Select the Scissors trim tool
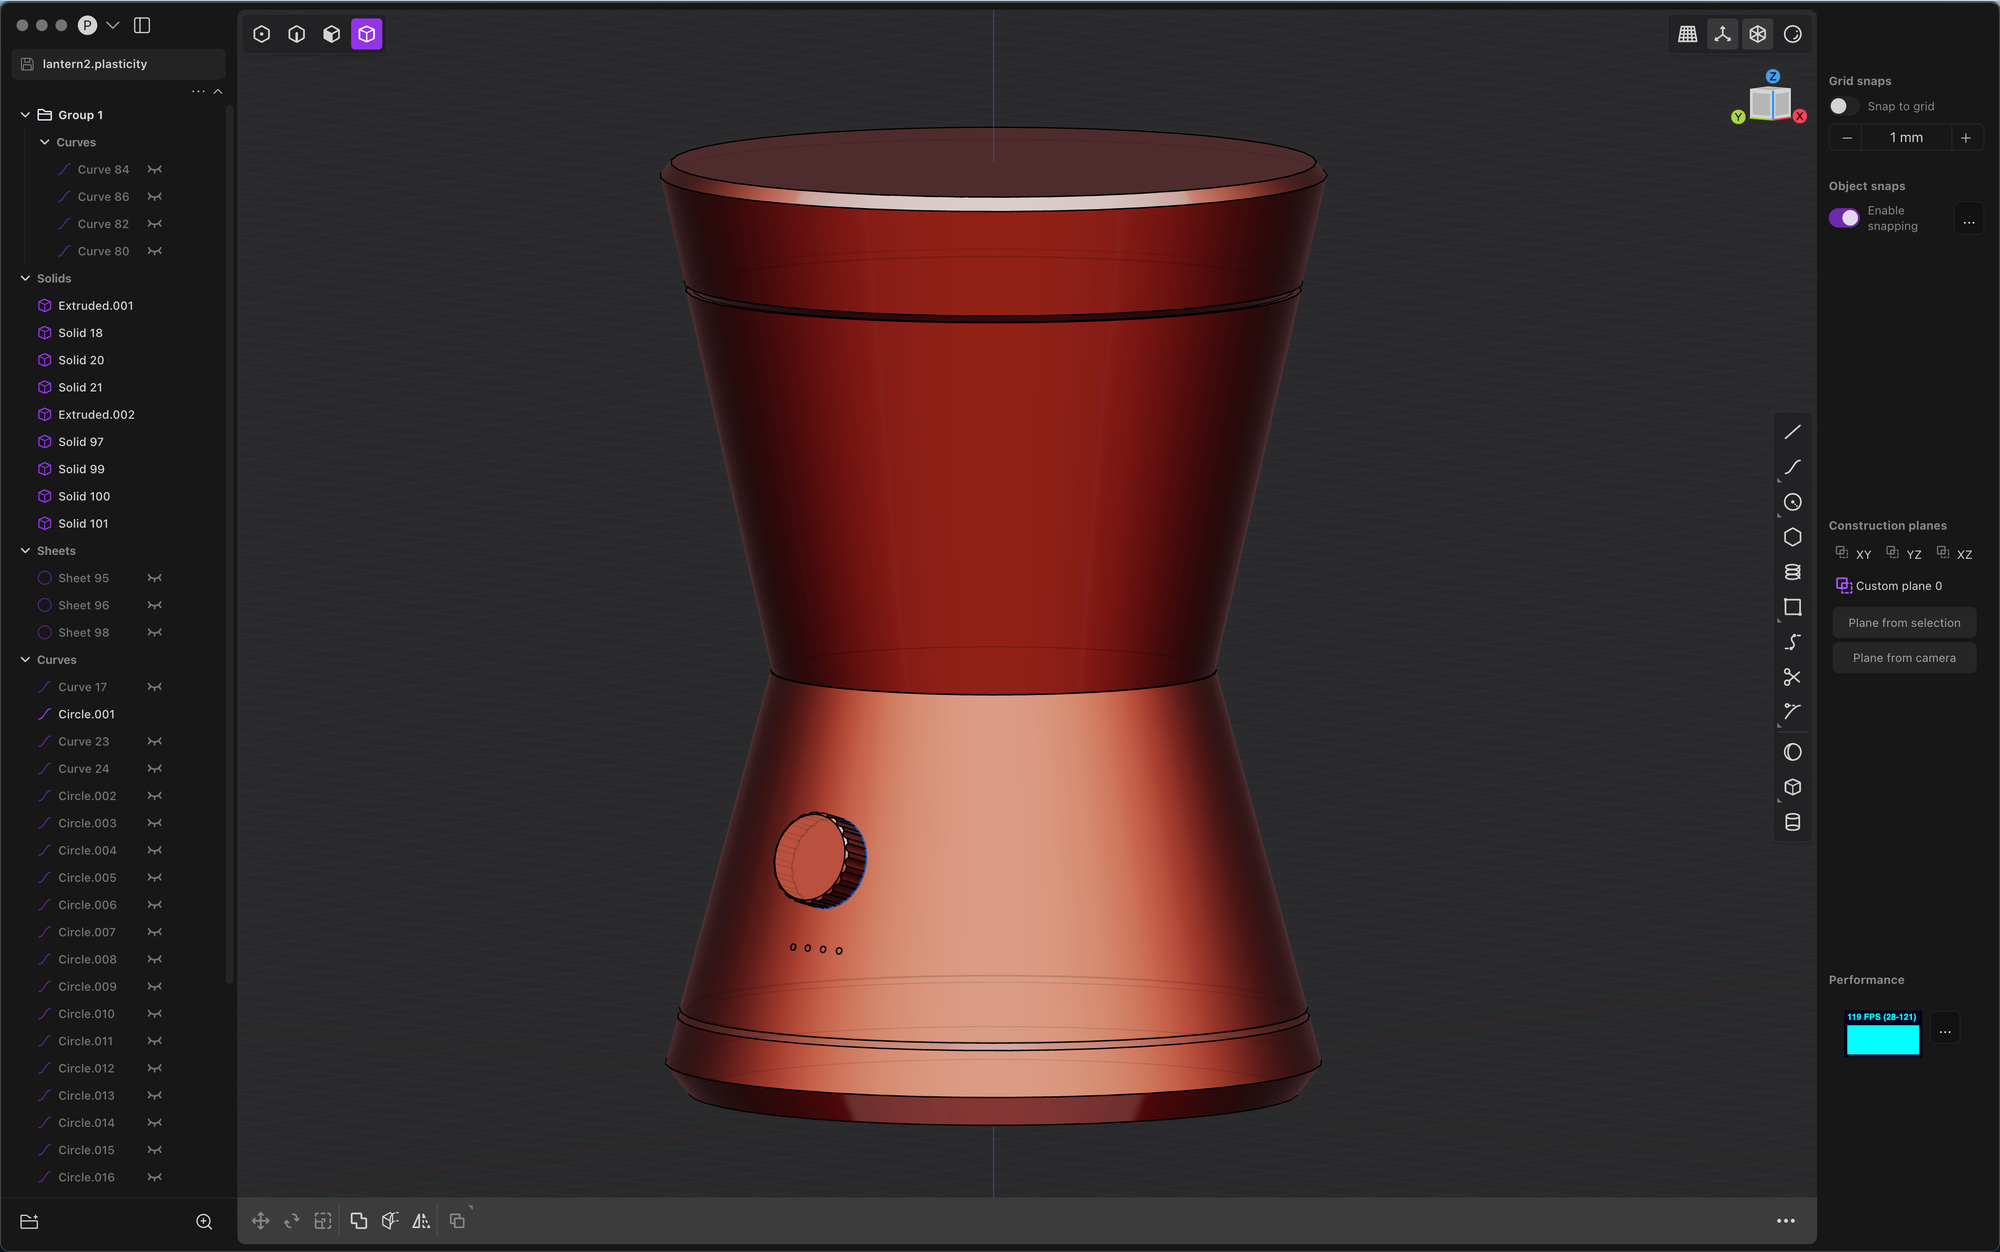 1792,677
